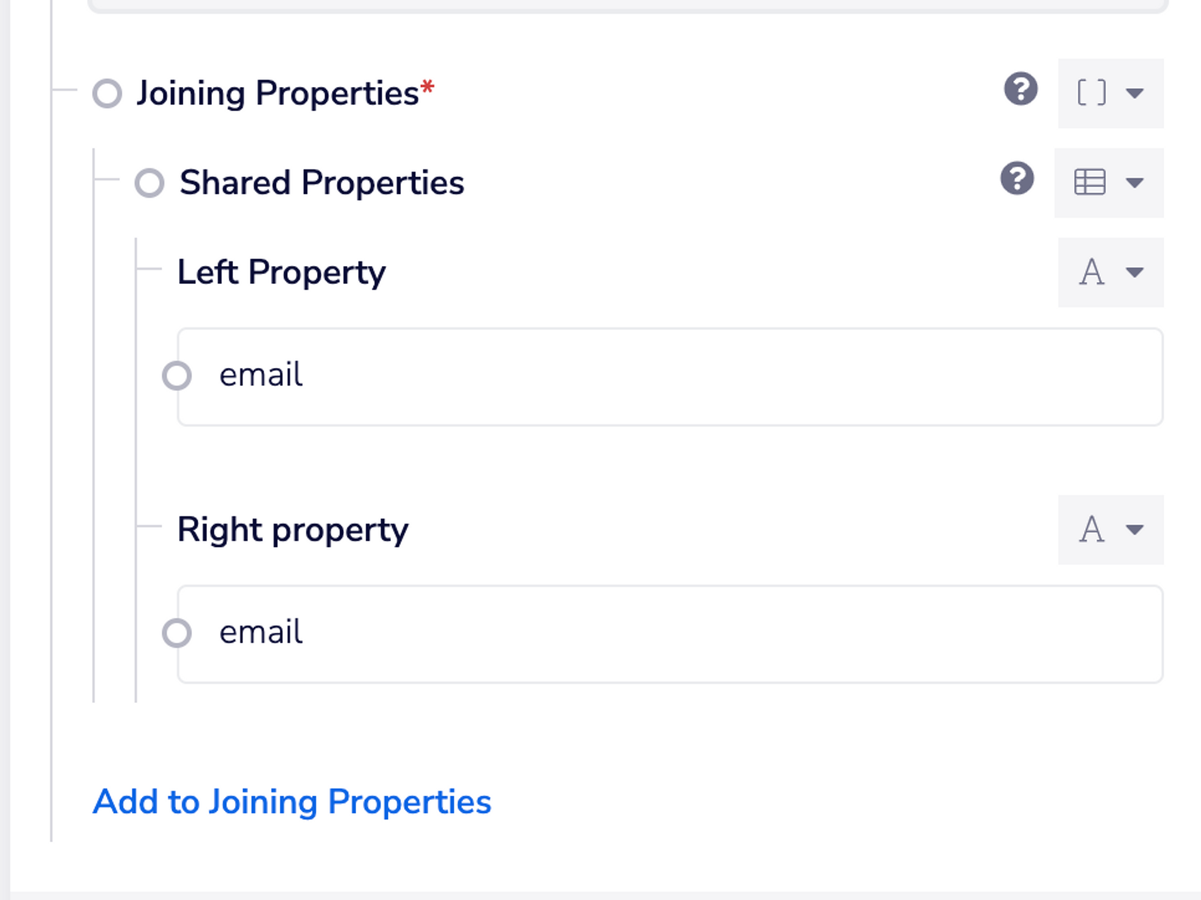Click the text type icon for Right property
1201x900 pixels.
pos(1091,529)
